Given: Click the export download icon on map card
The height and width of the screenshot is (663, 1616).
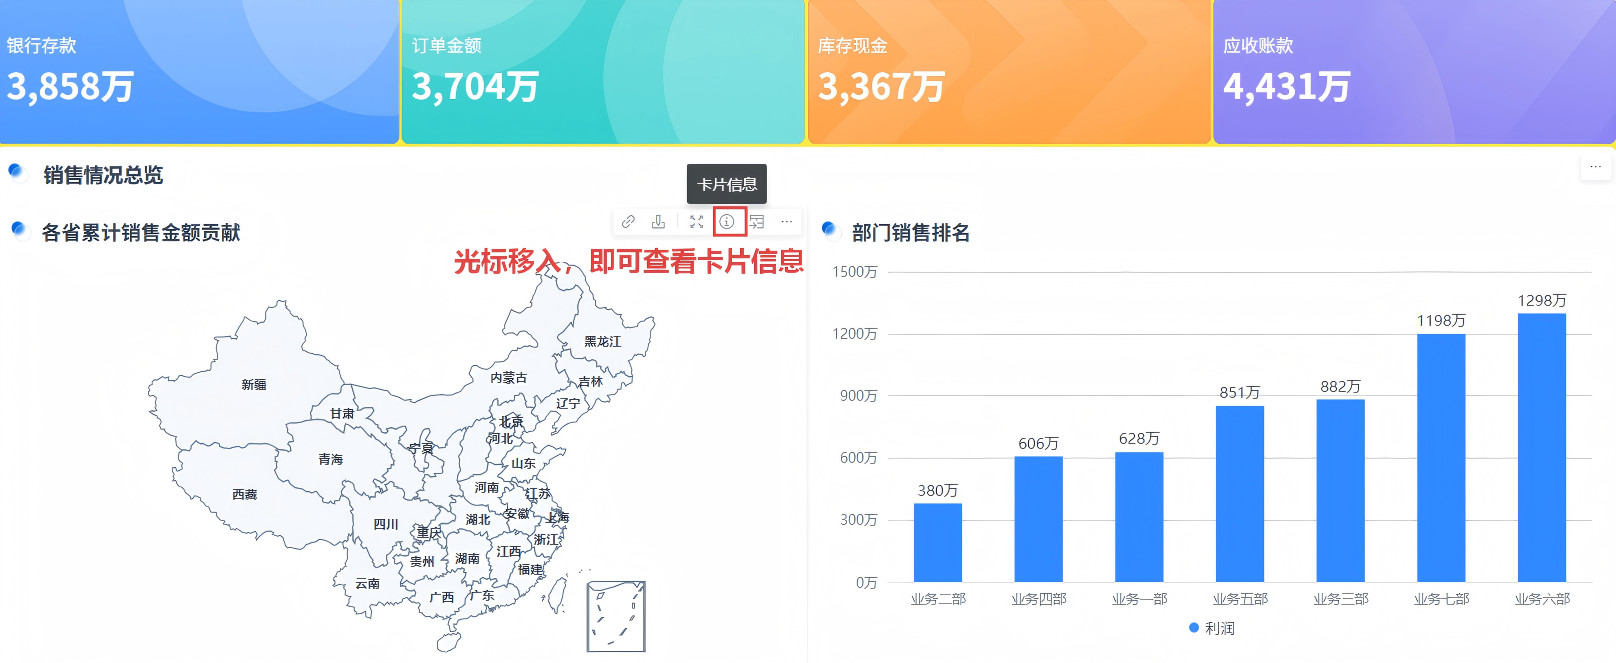Looking at the screenshot, I should click(x=658, y=222).
